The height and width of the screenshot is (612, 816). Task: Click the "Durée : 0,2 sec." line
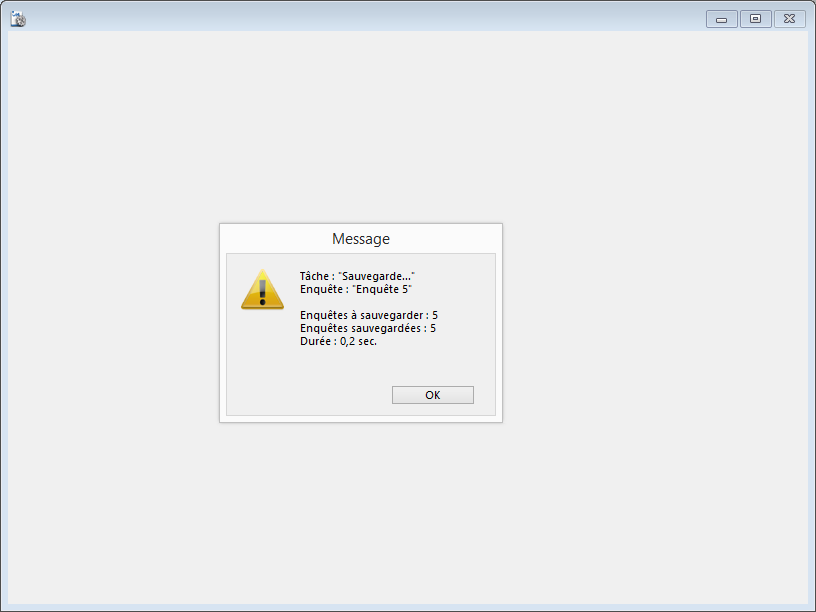pos(338,341)
